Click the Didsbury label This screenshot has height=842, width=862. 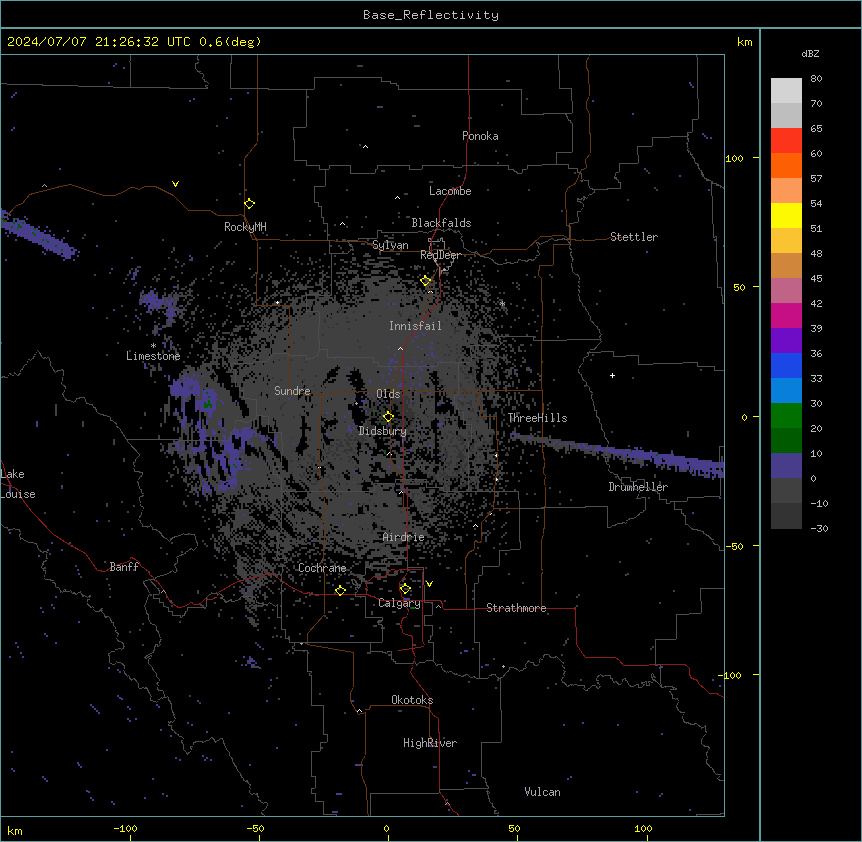[x=383, y=431]
